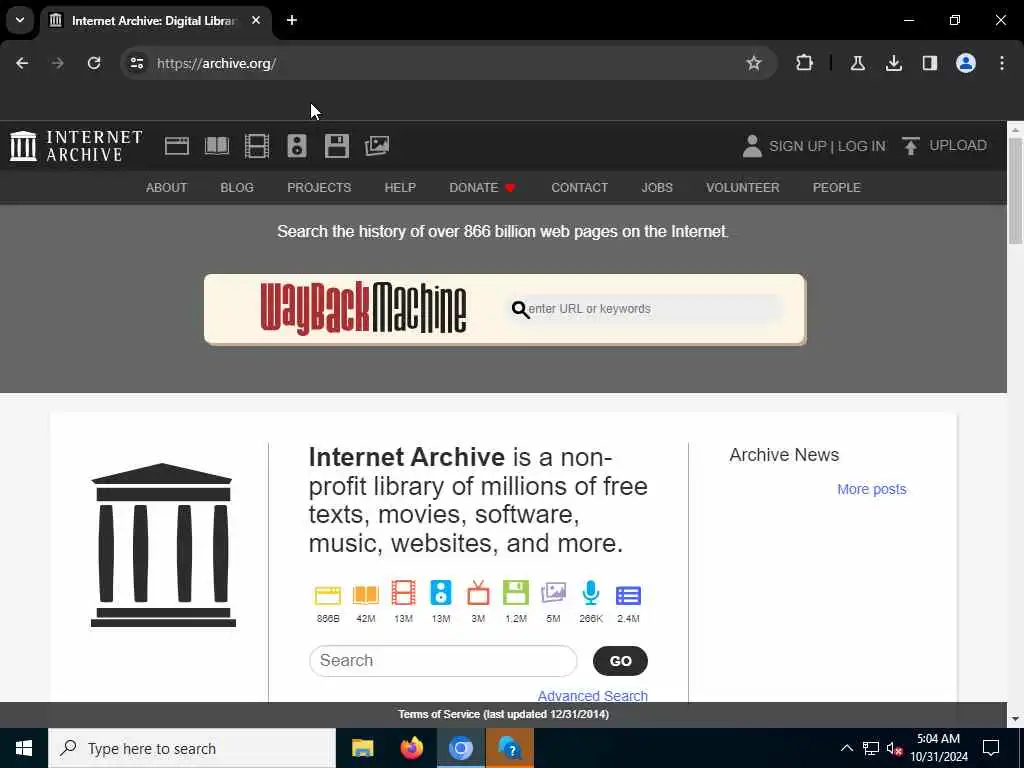Open the BLOG menu item
1024x768 pixels.
click(237, 187)
